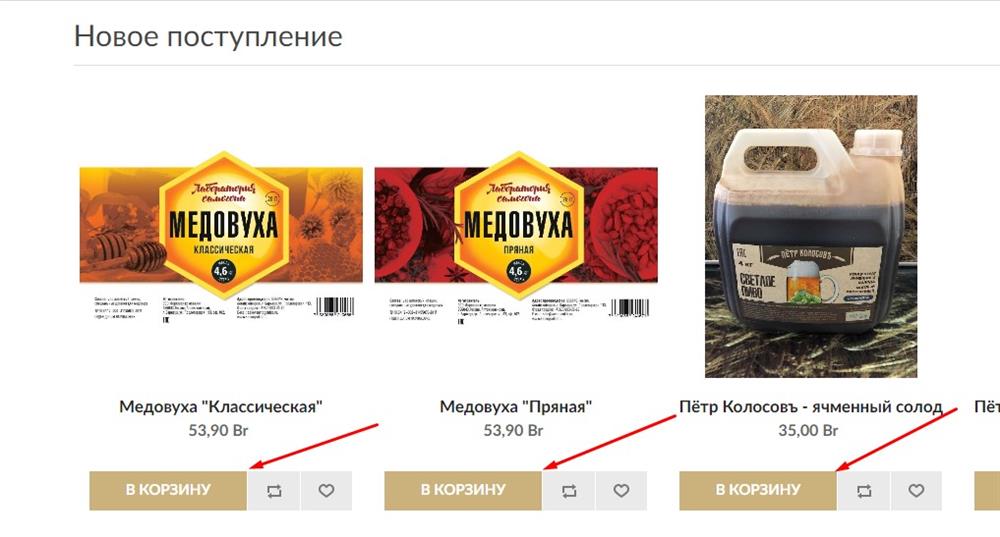Put Пётр Колосовъ ячменный солод in cart
Screen dimensions: 1000x537
[x=758, y=490]
